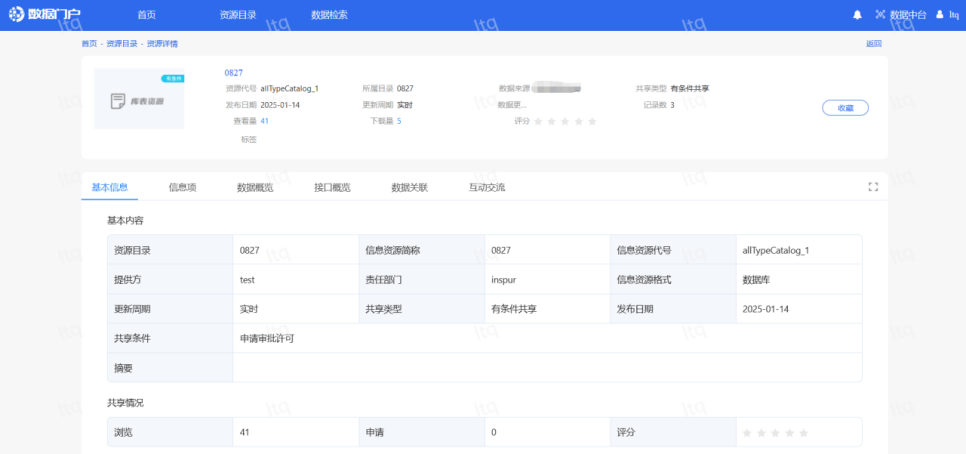The image size is (966, 454).
Task: Switch to the 互动交流 tab
Action: tap(487, 187)
